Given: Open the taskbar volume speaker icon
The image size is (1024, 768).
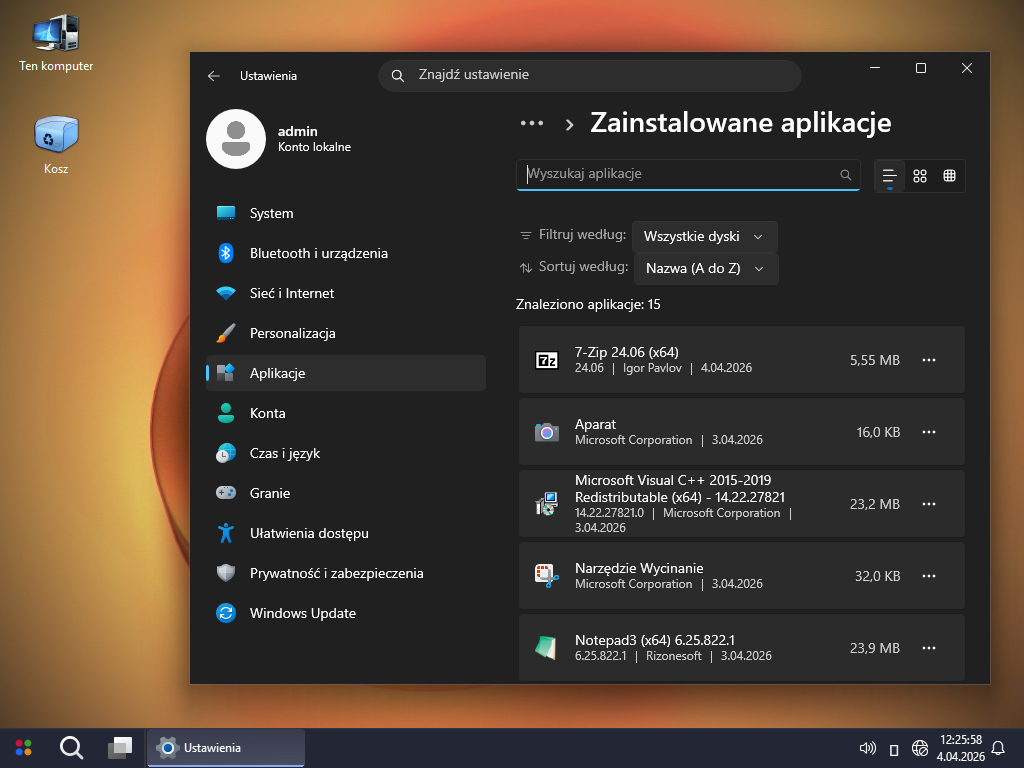Looking at the screenshot, I should point(868,748).
